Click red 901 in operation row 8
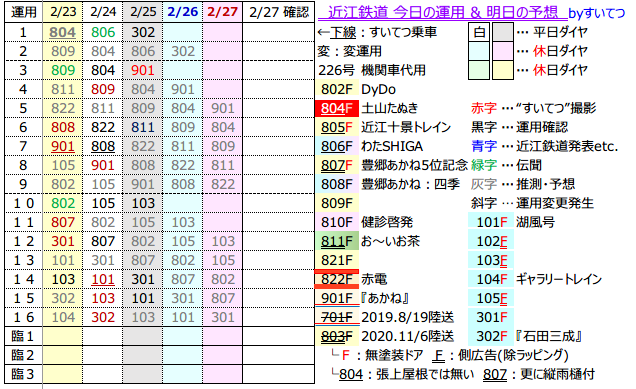The width and height of the screenshot is (636, 389). [103, 165]
